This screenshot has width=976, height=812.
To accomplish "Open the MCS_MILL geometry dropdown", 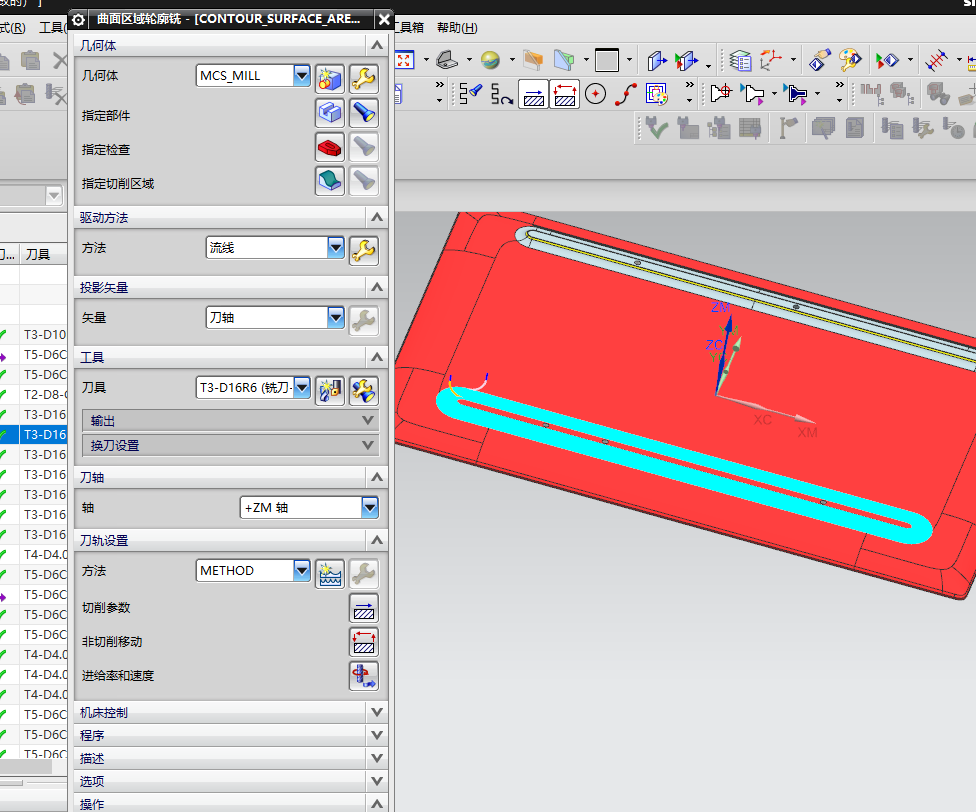I will pyautogui.click(x=301, y=76).
